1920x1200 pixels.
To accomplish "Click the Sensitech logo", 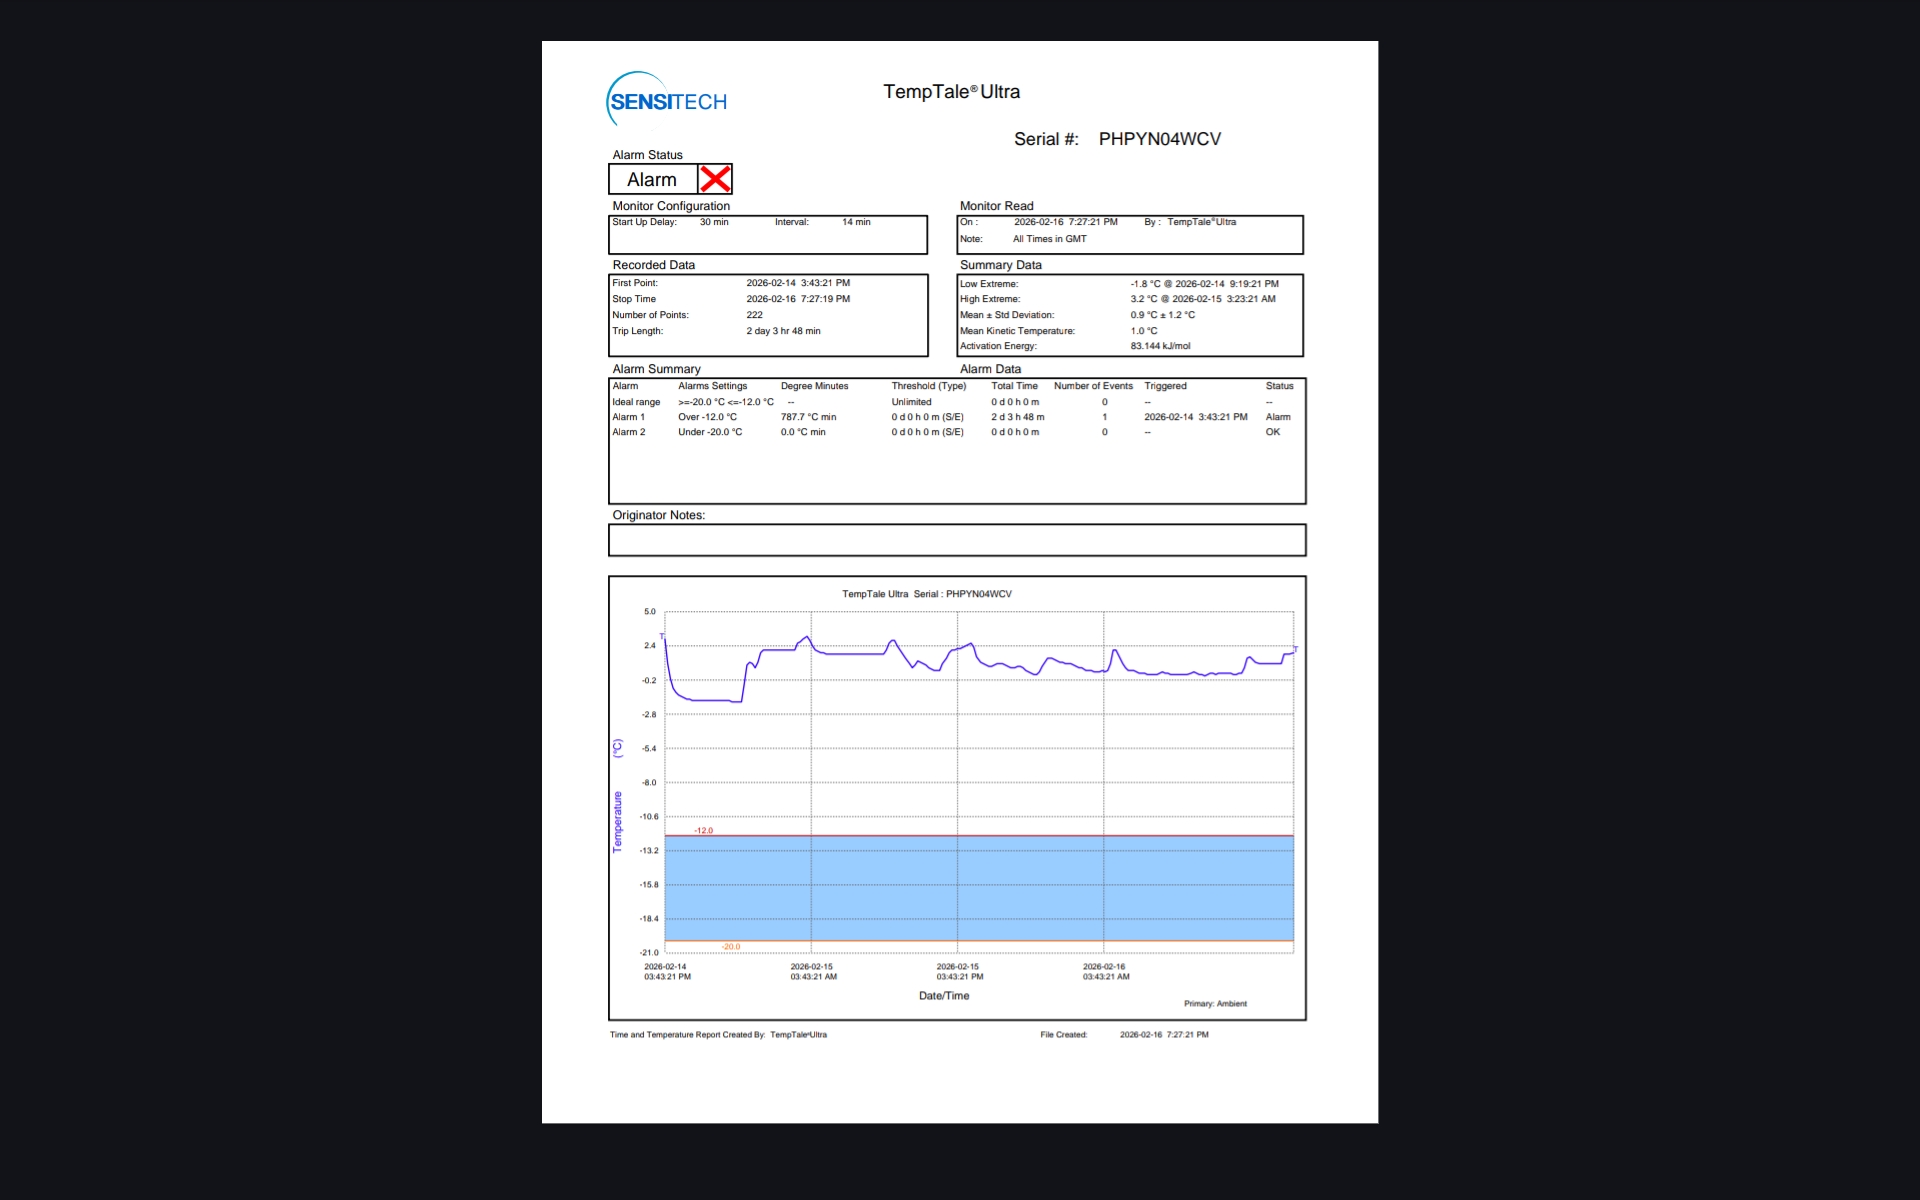I will pyautogui.click(x=667, y=101).
